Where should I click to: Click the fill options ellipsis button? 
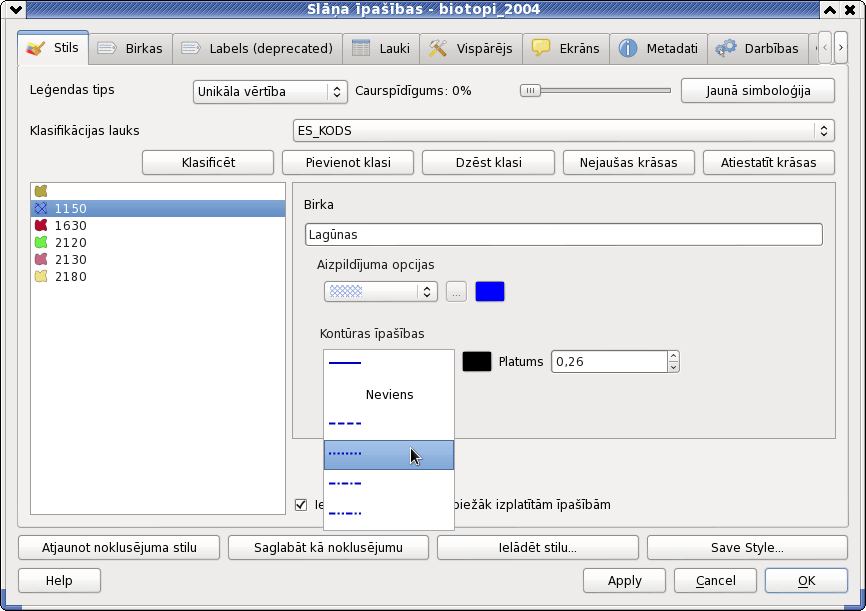point(456,292)
